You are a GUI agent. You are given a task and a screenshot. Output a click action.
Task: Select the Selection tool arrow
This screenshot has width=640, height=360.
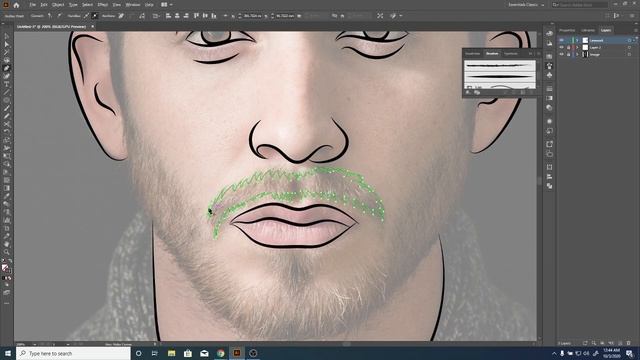[7, 37]
